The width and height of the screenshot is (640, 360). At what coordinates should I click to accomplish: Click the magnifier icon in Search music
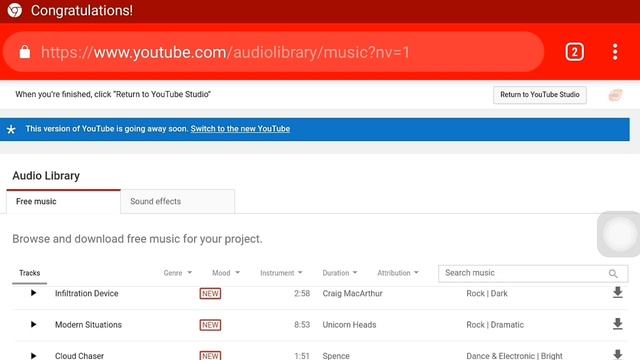click(613, 273)
